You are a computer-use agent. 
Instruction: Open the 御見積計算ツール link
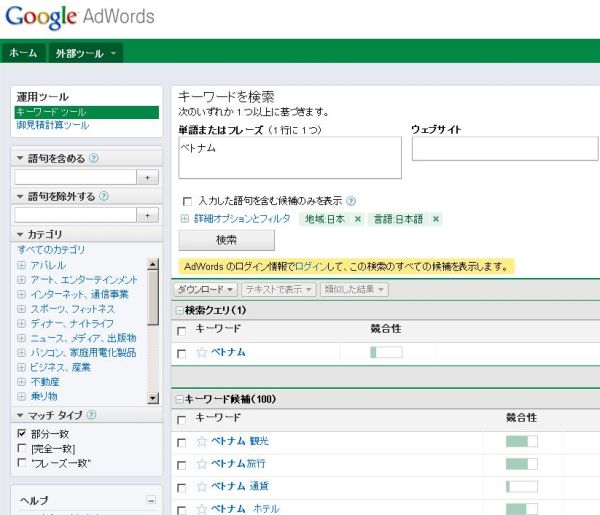pos(52,125)
